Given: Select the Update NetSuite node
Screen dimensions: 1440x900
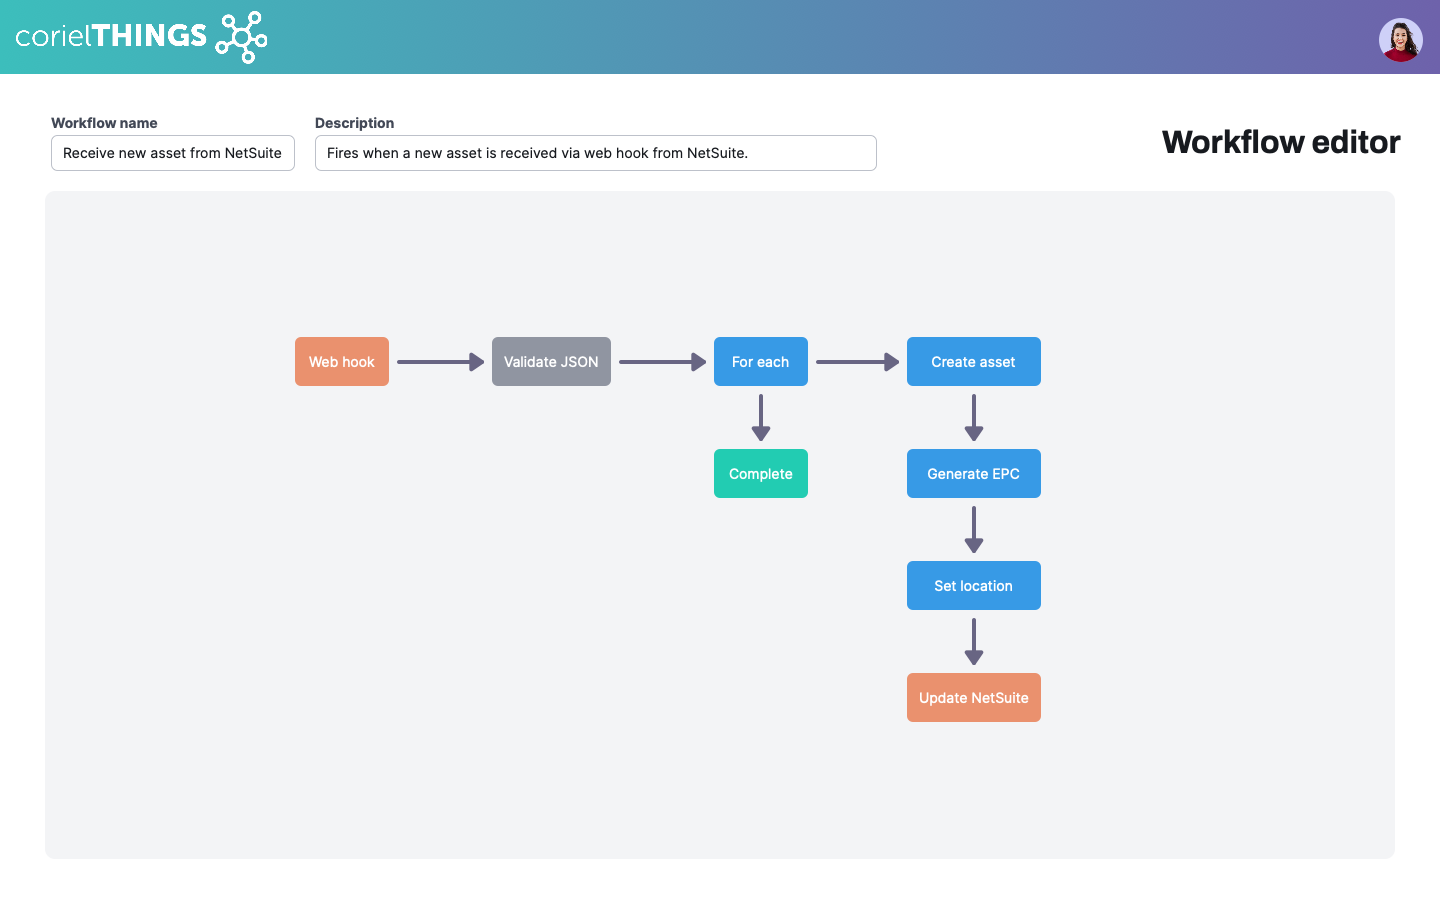Looking at the screenshot, I should click(973, 698).
